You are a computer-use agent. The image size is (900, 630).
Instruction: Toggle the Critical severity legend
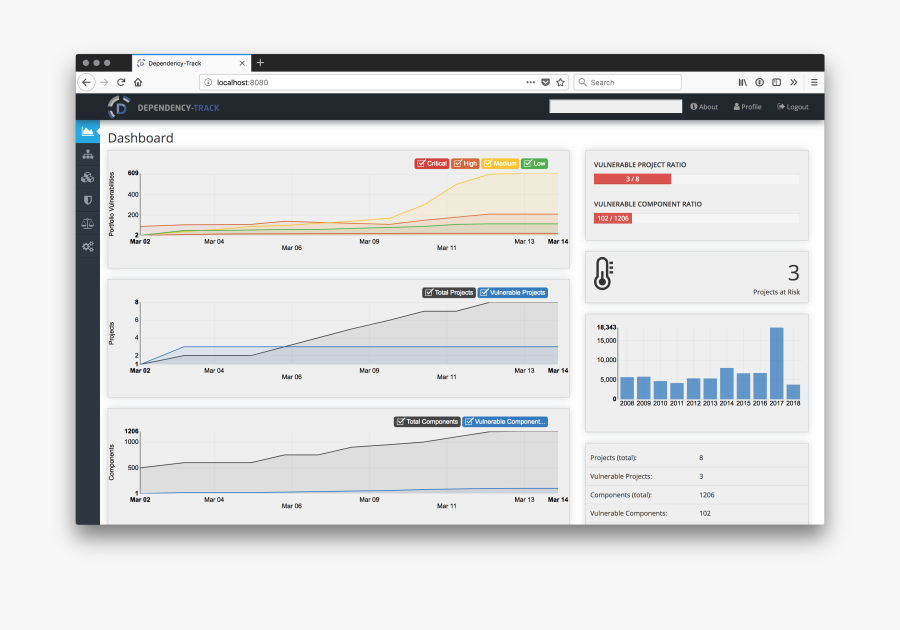(430, 162)
